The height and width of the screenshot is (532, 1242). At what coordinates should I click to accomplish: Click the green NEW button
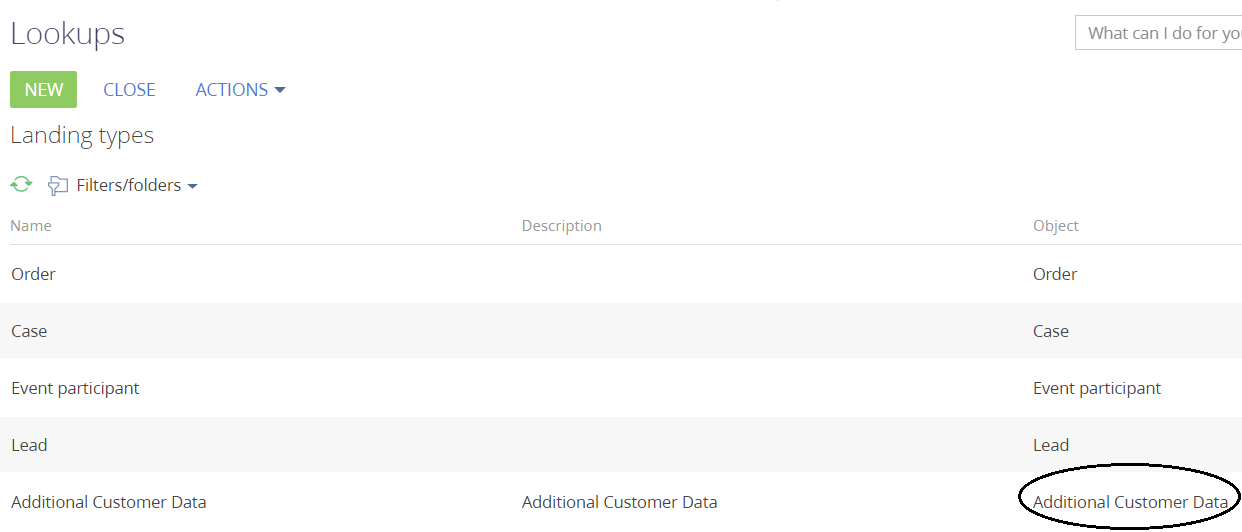(x=43, y=90)
